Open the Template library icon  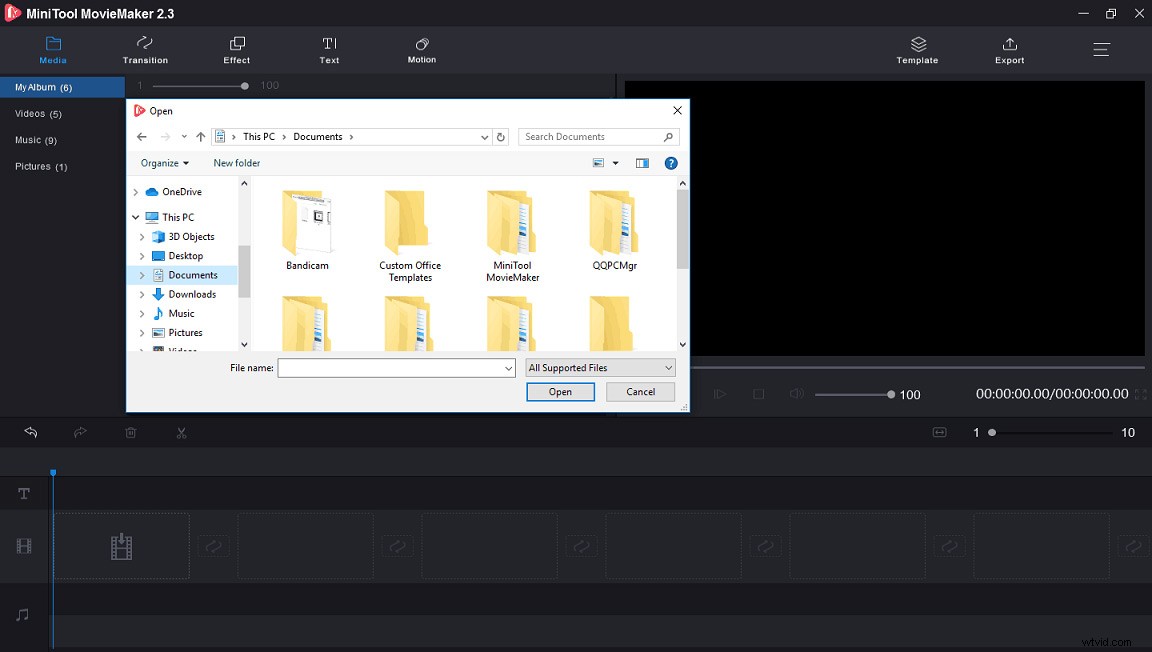coord(917,45)
